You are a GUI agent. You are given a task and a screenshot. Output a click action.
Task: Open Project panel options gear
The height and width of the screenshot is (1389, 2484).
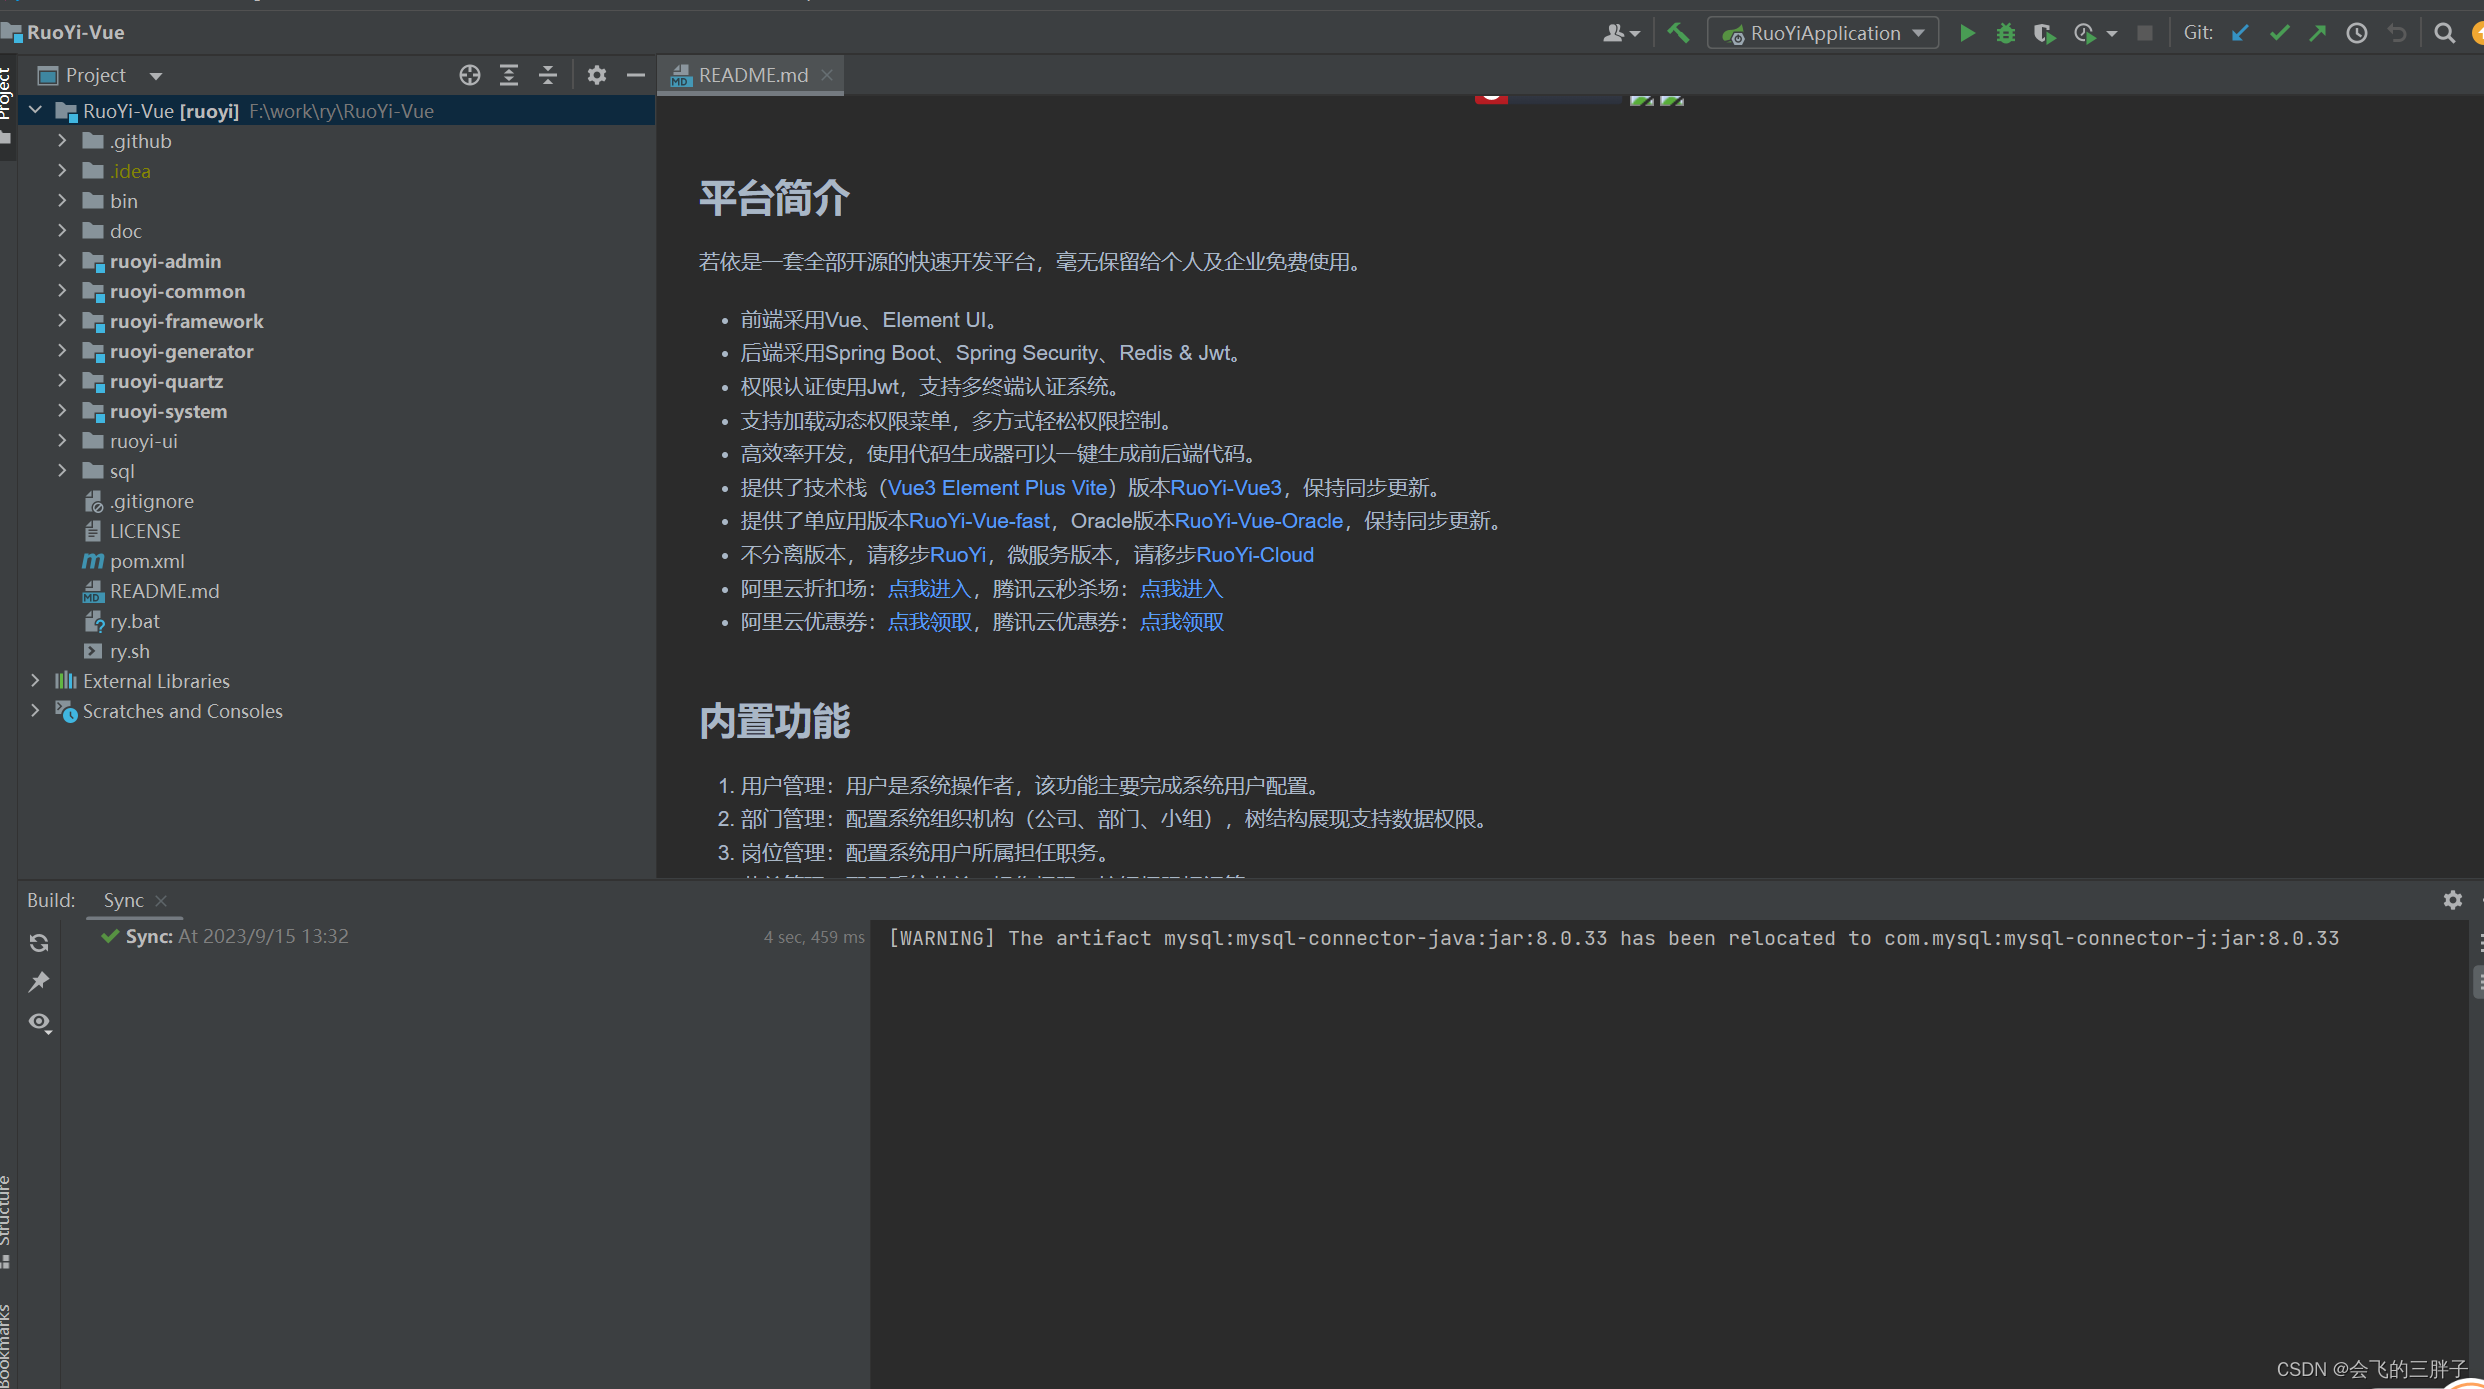(x=597, y=75)
